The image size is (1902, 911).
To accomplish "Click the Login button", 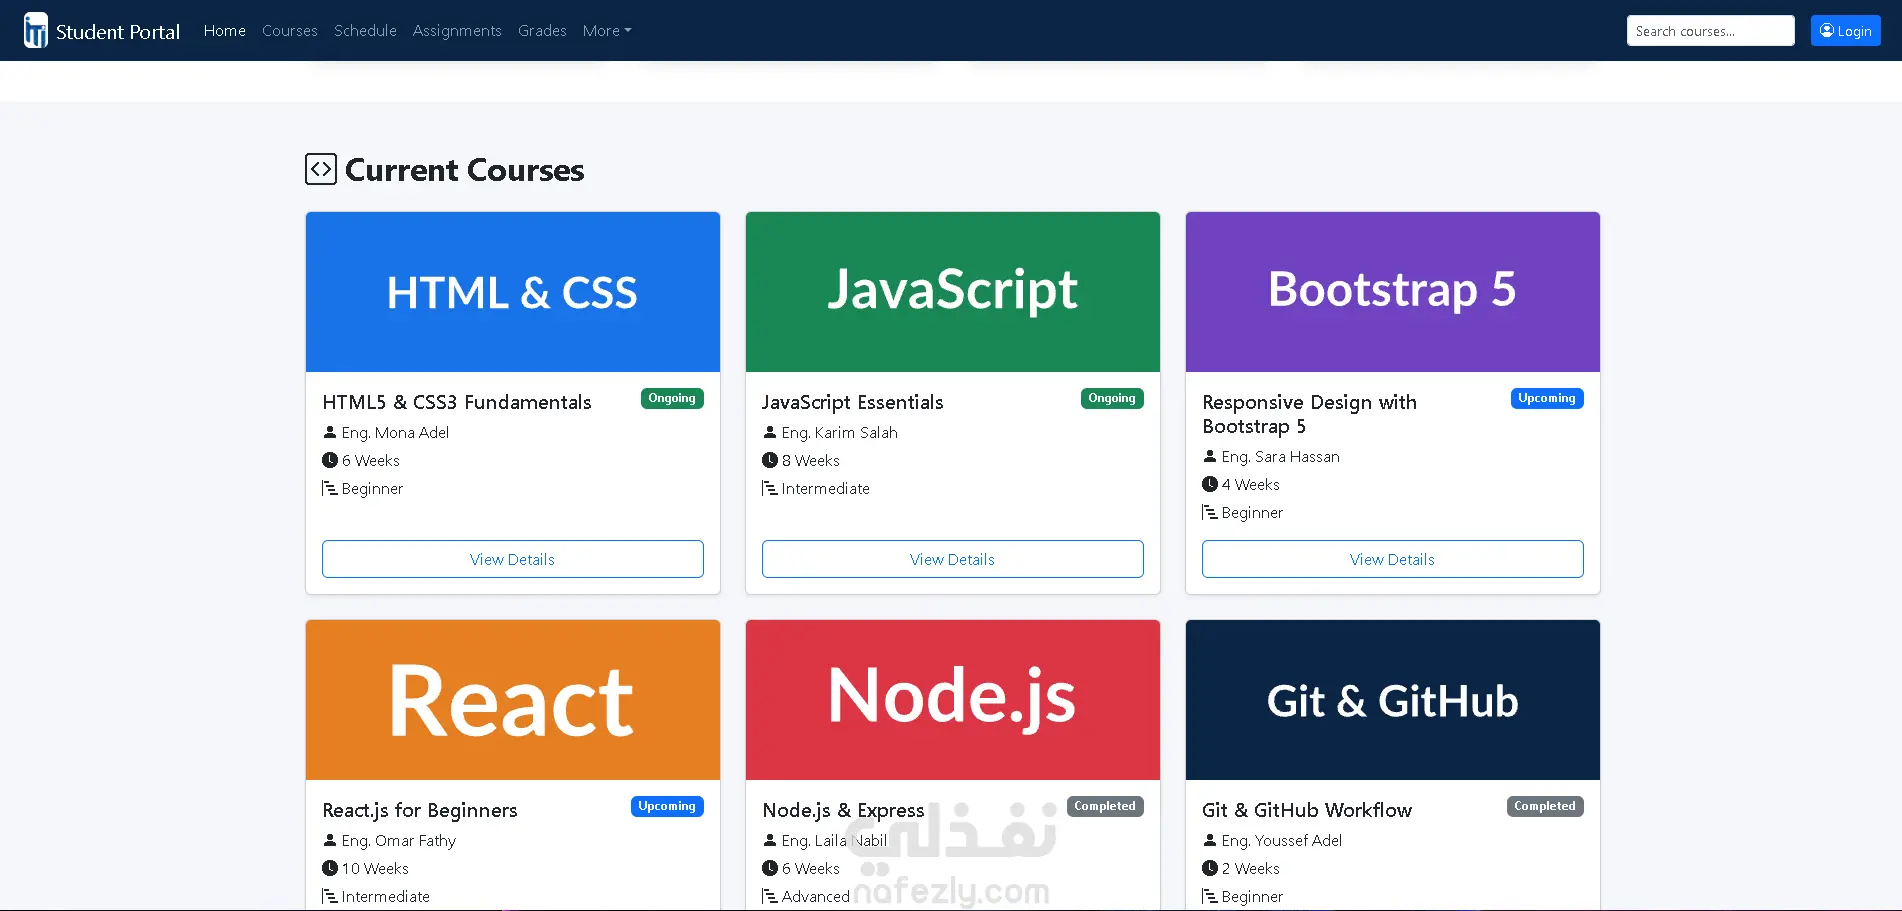I will [1846, 31].
